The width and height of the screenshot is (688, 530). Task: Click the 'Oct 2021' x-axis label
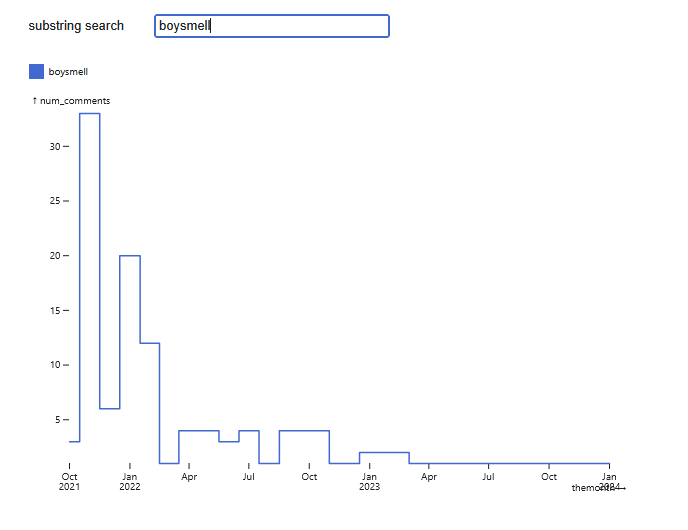[69, 481]
